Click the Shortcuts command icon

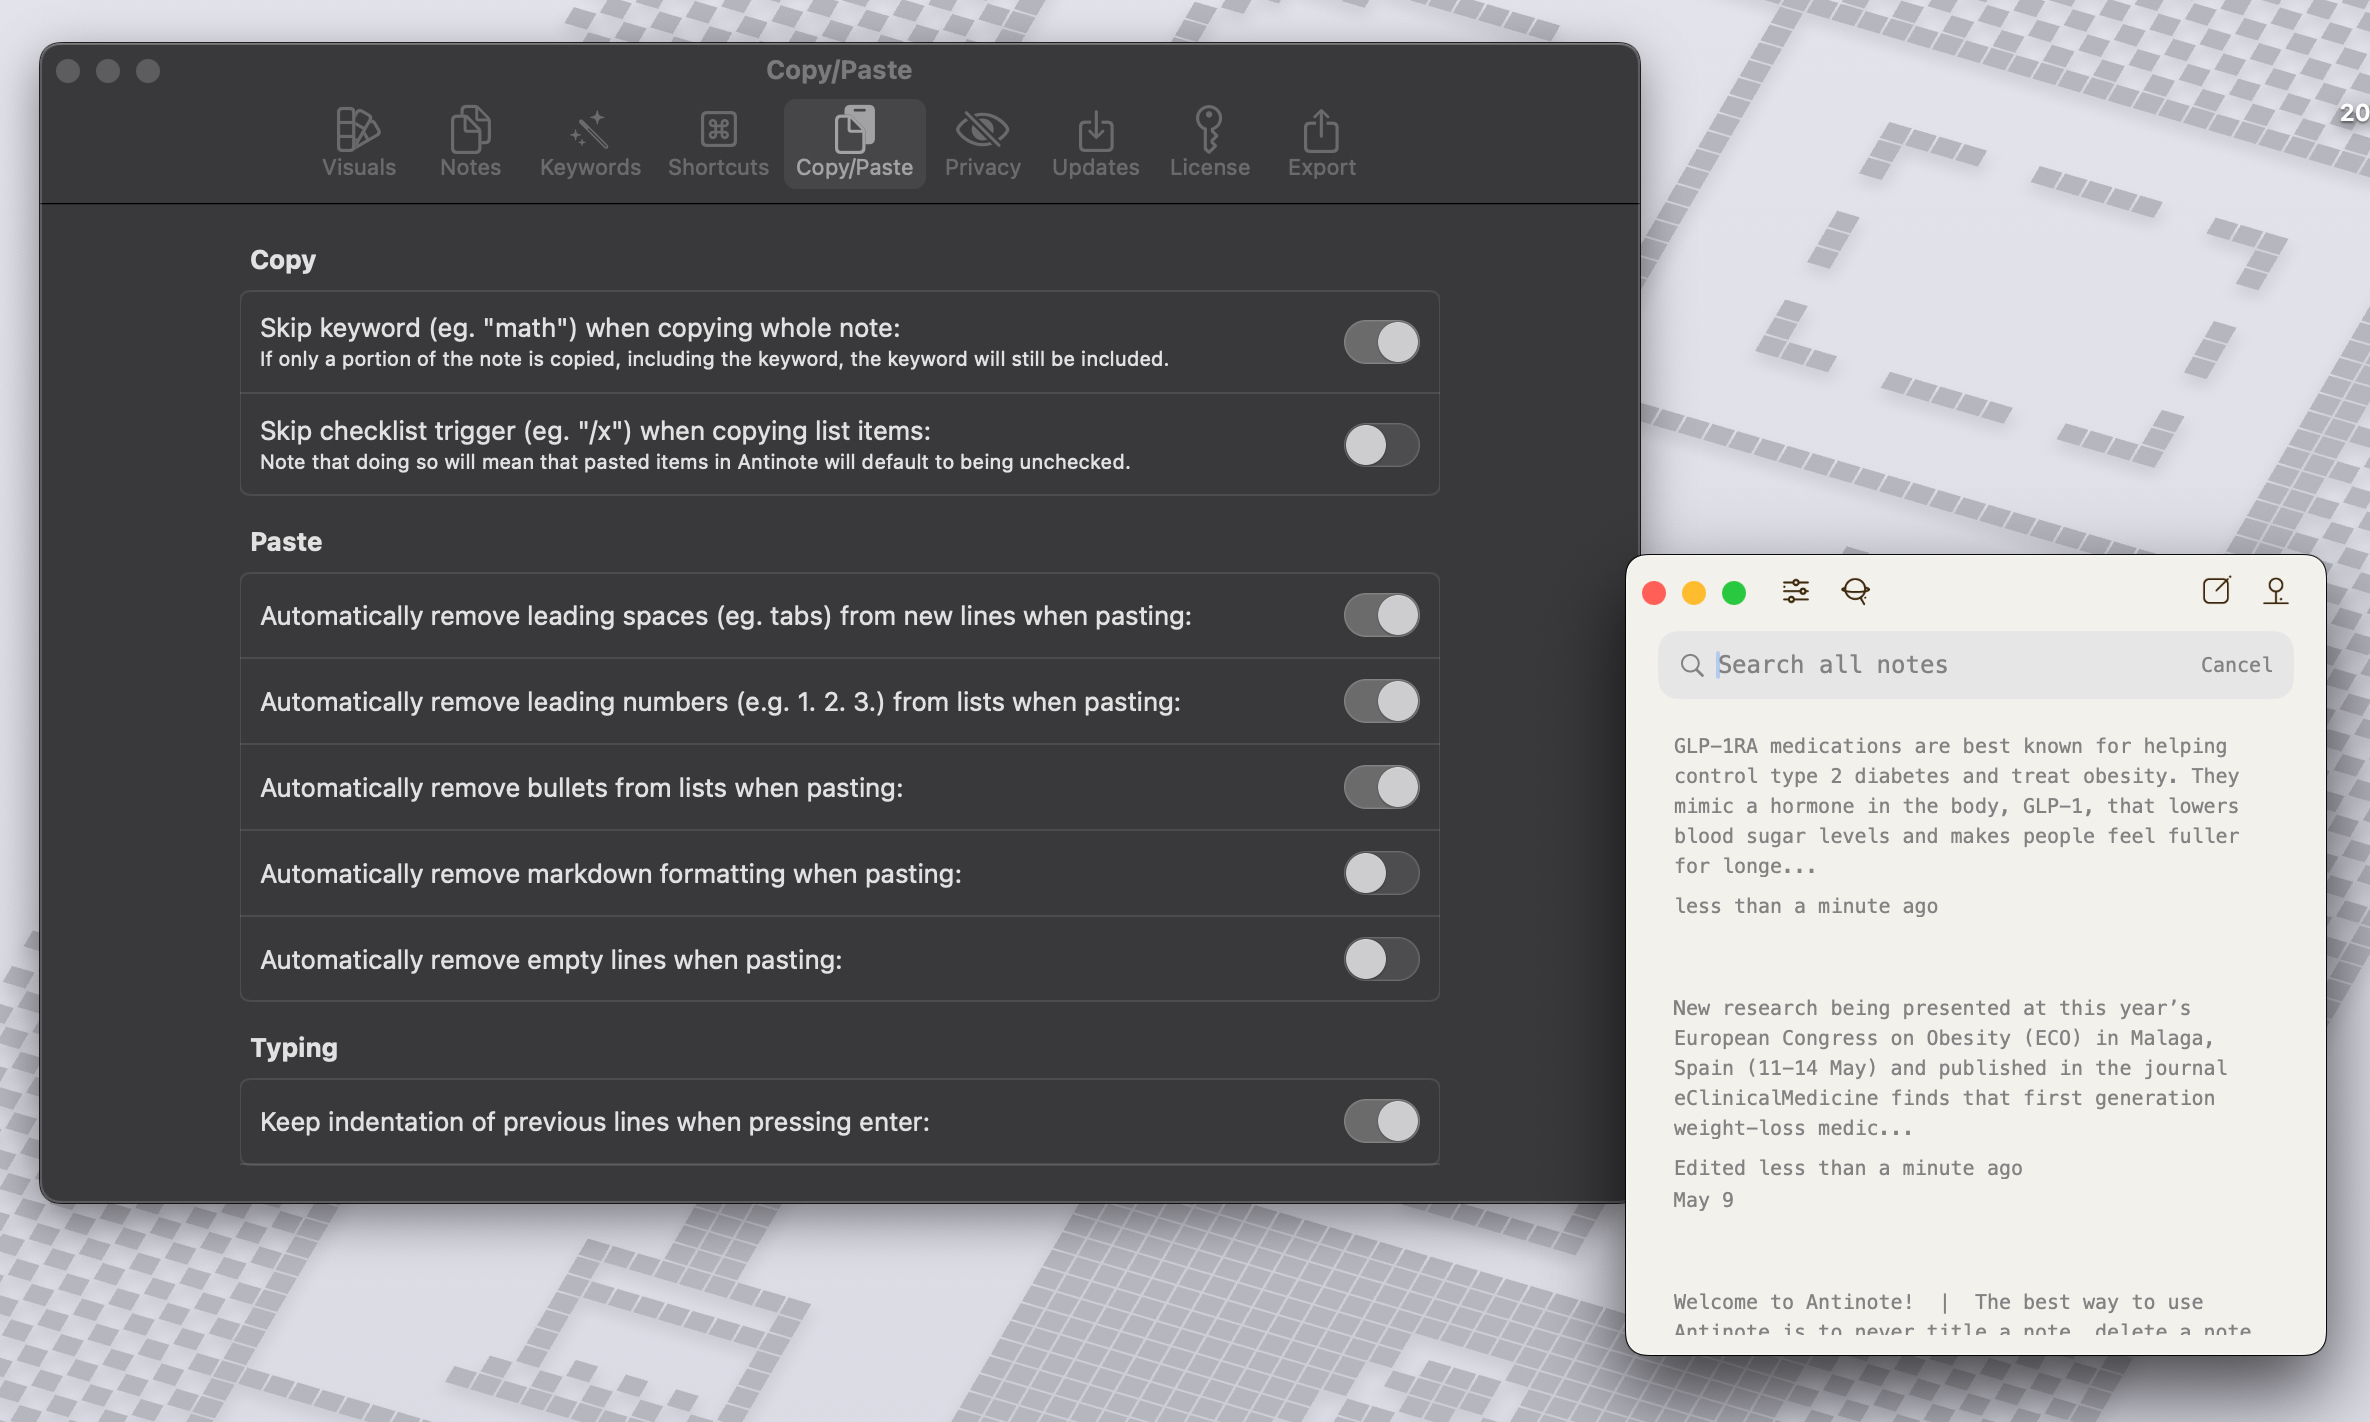tap(717, 141)
